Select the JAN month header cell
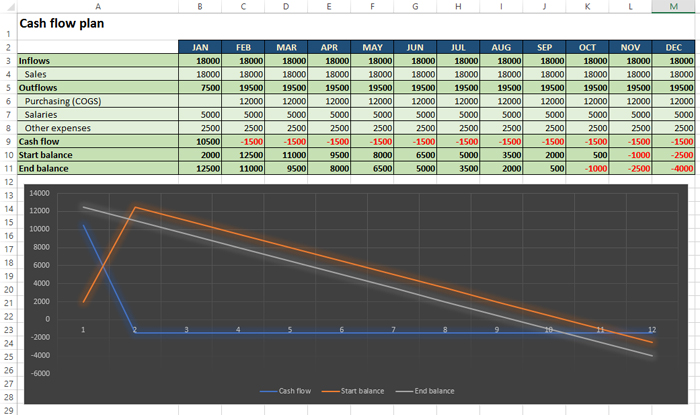 pyautogui.click(x=200, y=47)
